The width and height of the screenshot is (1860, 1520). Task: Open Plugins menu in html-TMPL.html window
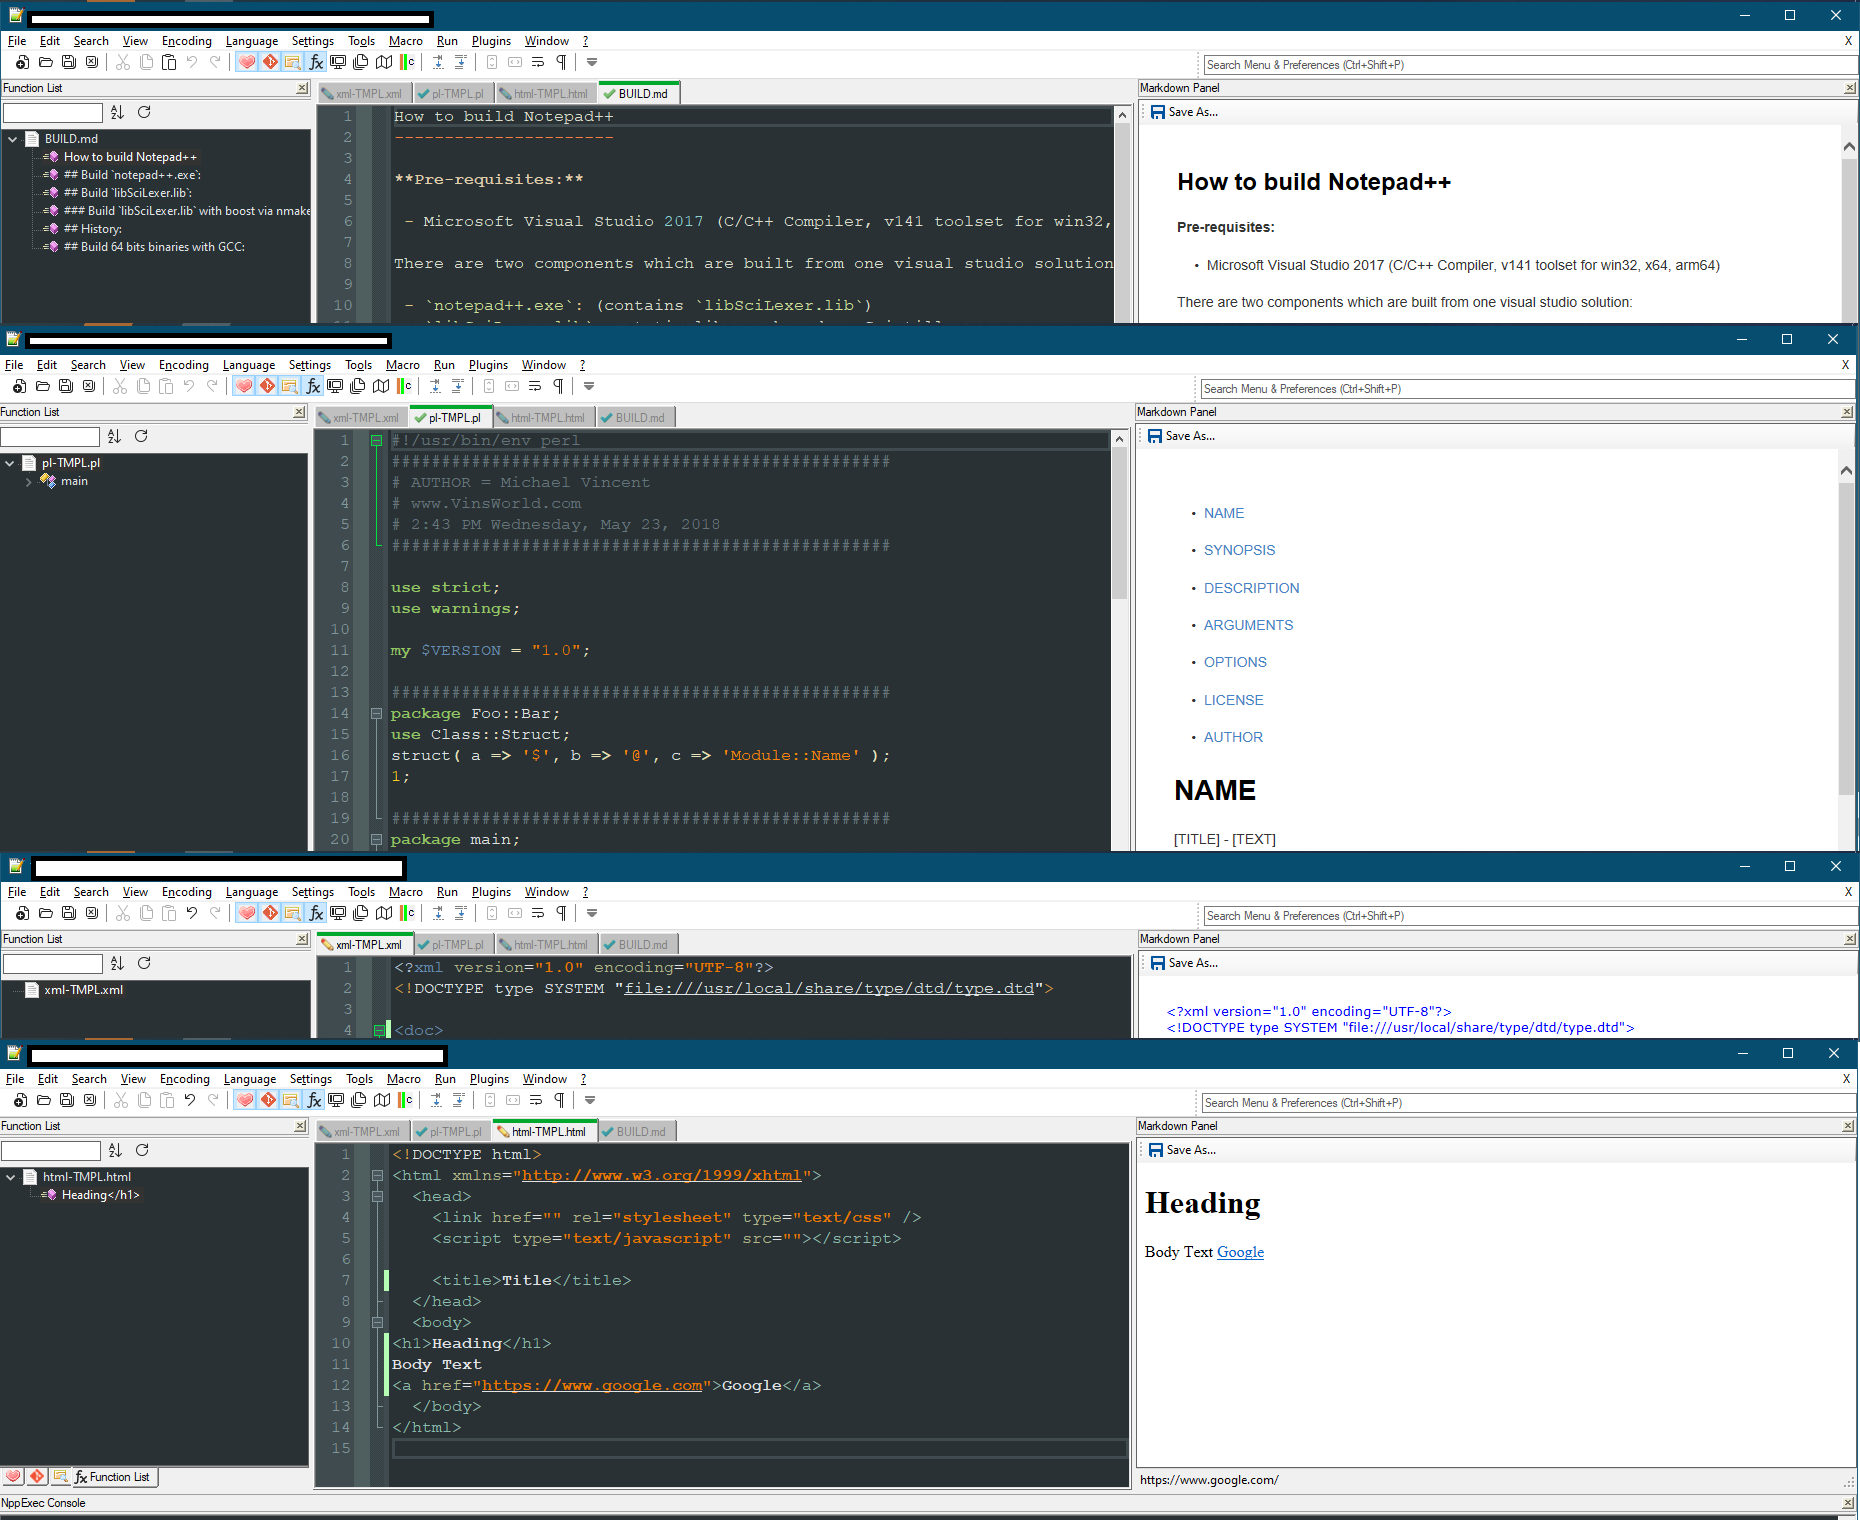point(489,1079)
